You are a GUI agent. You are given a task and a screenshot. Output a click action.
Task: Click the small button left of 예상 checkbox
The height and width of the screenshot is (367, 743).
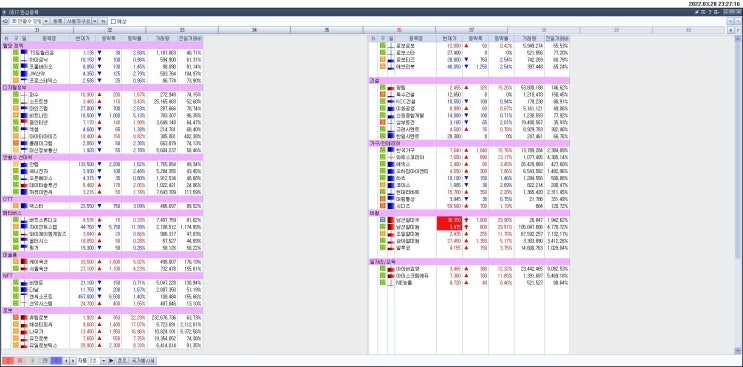tap(103, 21)
